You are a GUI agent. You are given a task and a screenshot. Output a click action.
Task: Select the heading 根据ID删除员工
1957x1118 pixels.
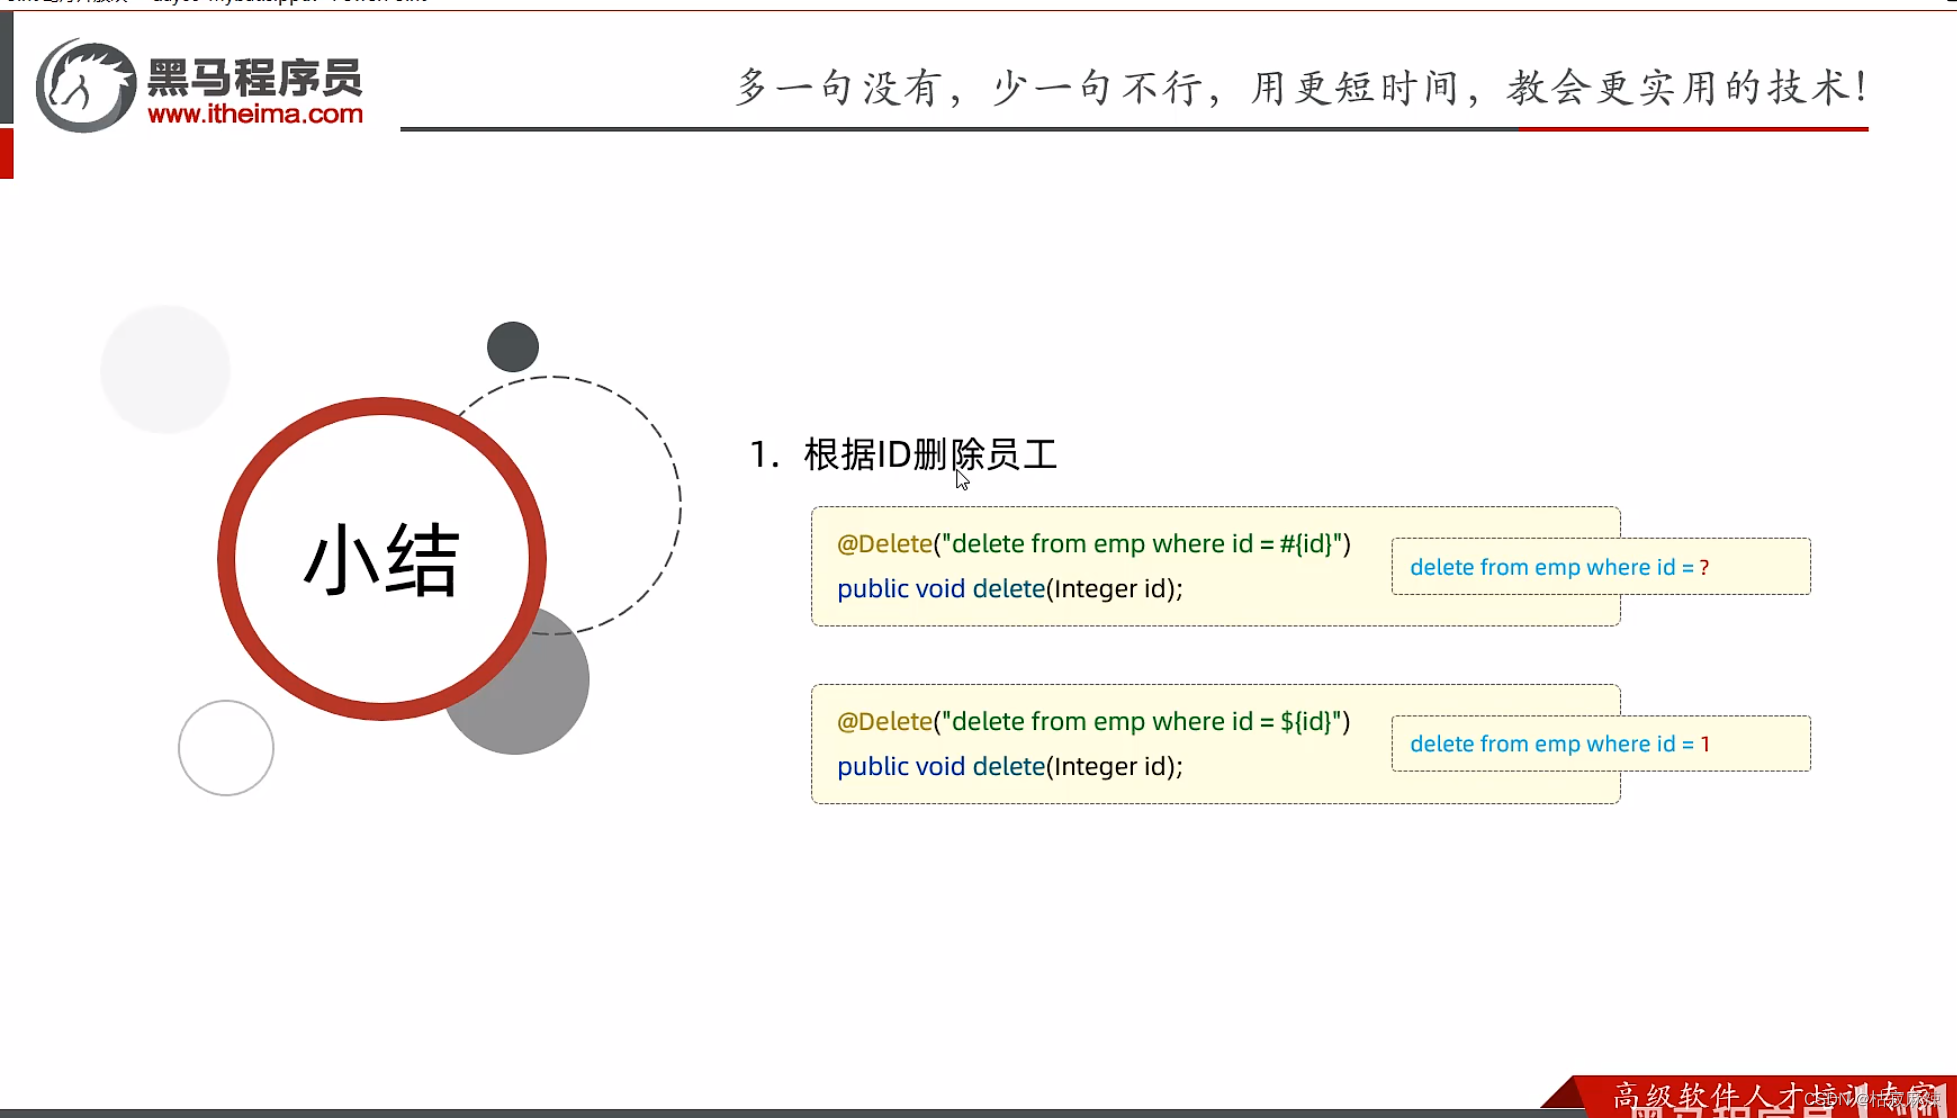click(930, 454)
